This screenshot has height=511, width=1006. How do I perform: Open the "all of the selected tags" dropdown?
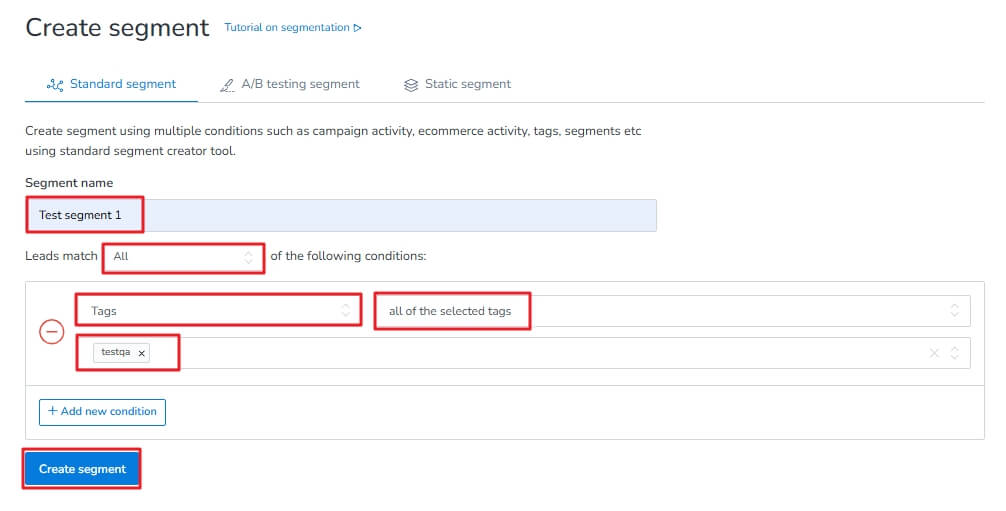click(x=671, y=311)
